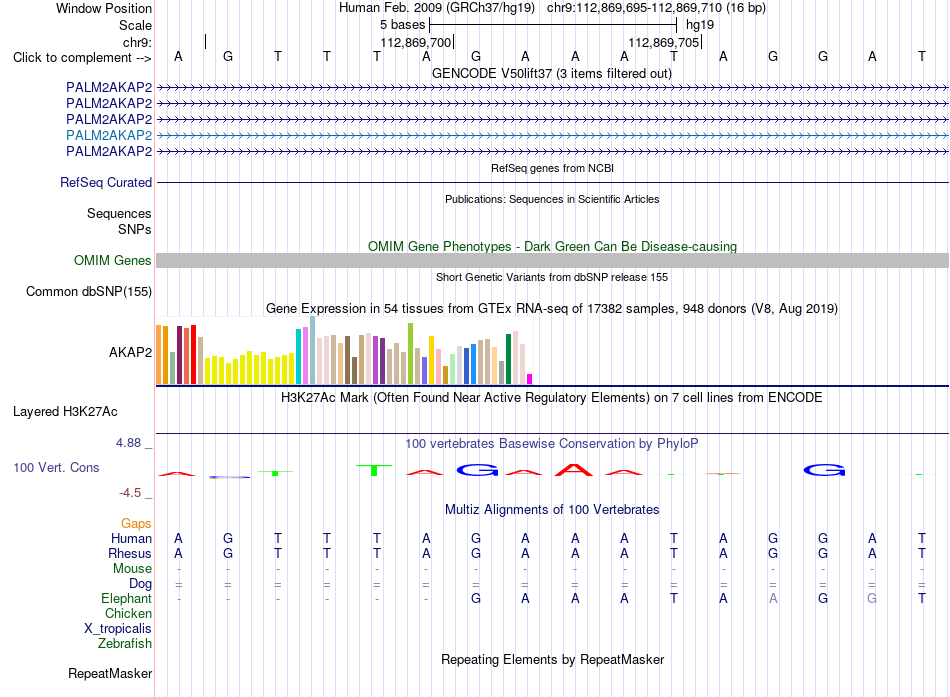Click the magenta bar in GTEx chart
The image size is (950, 697).
pos(530,379)
